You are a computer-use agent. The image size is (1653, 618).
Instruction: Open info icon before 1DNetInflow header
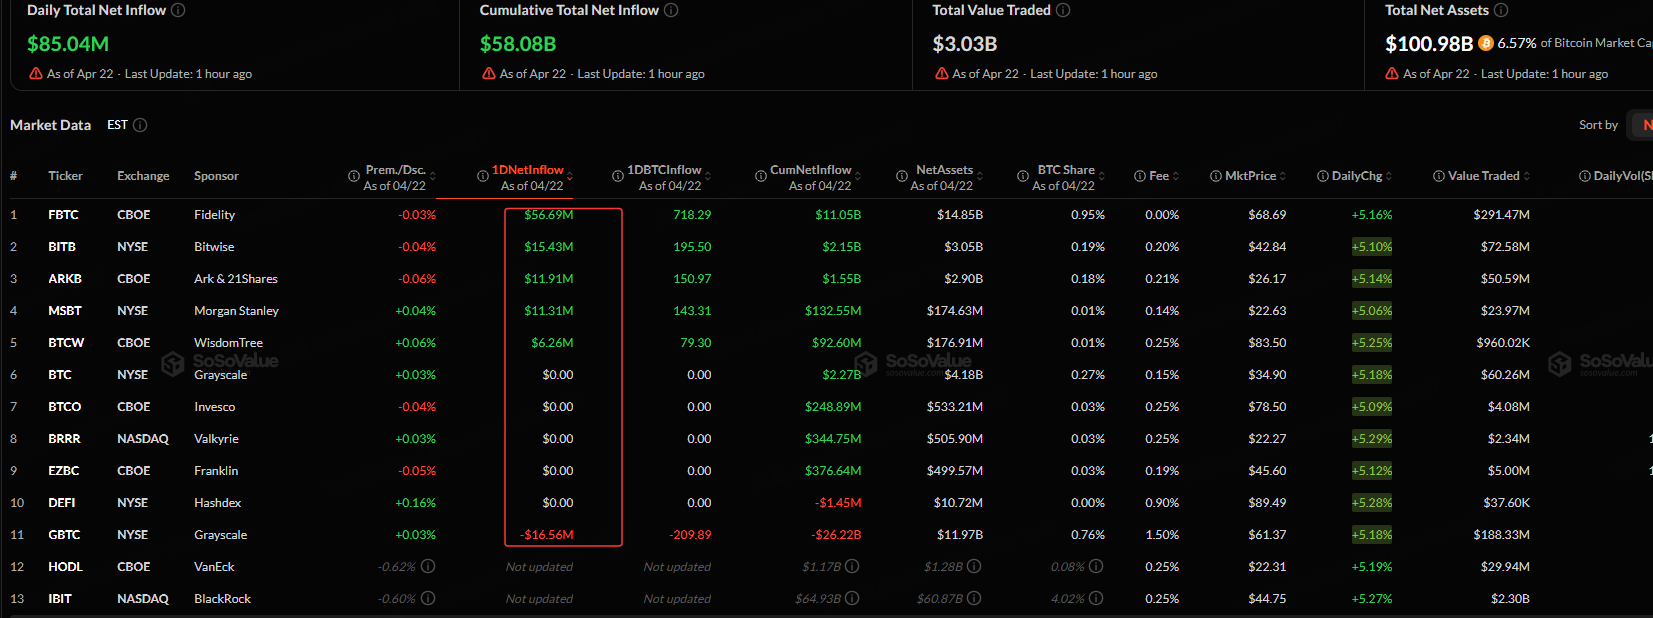483,176
